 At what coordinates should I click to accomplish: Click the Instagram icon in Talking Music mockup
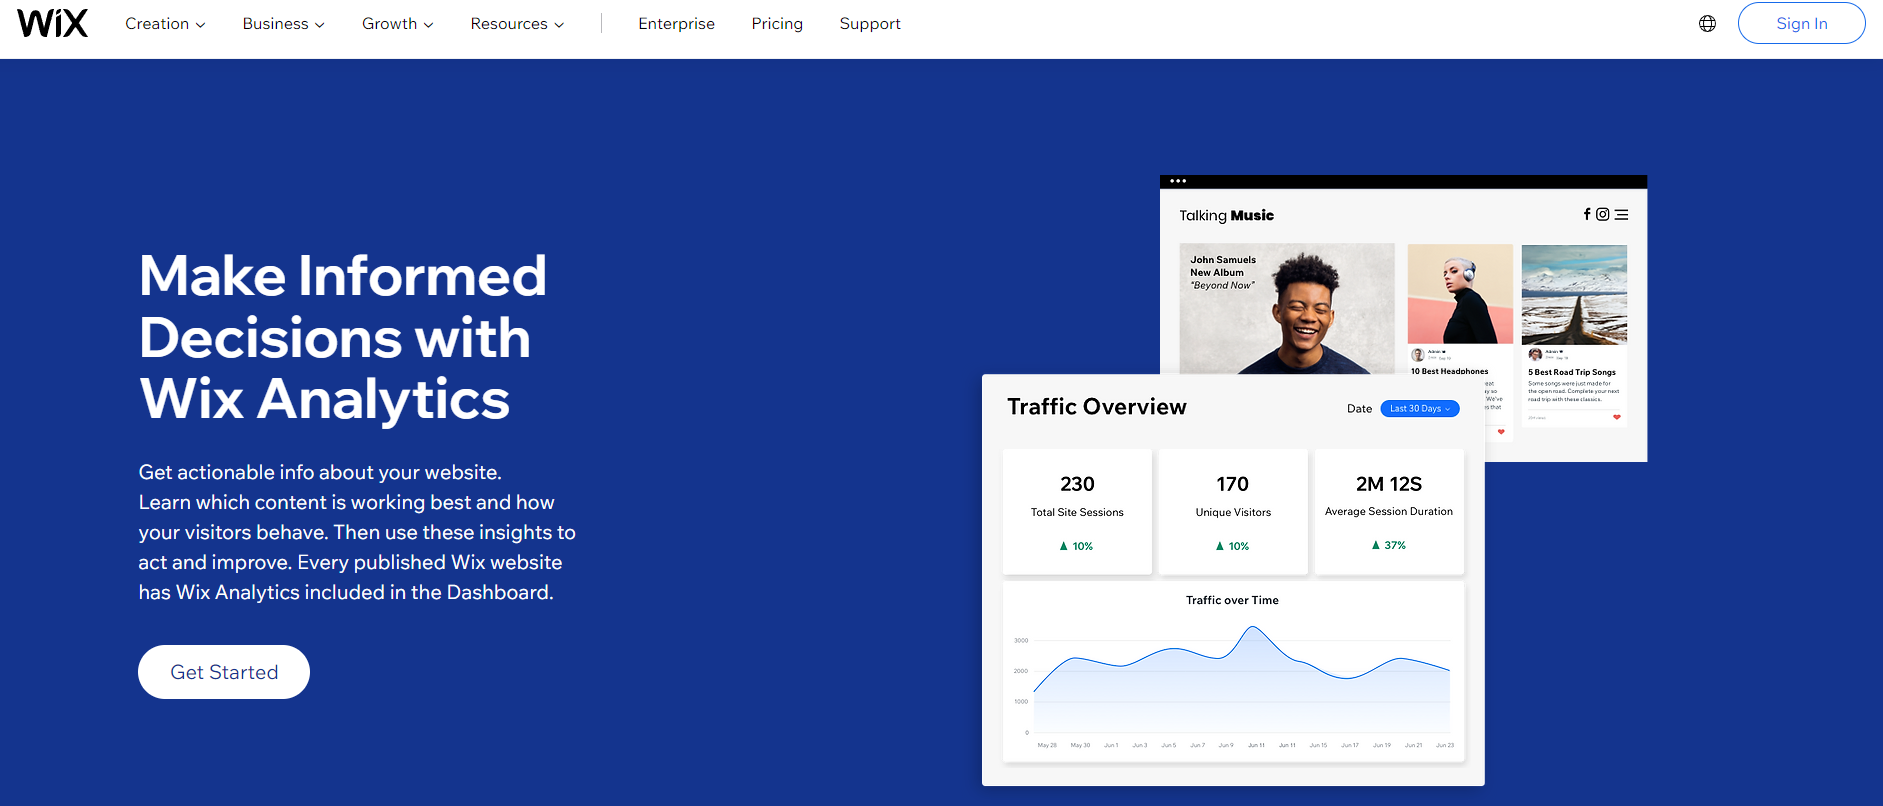pyautogui.click(x=1603, y=214)
